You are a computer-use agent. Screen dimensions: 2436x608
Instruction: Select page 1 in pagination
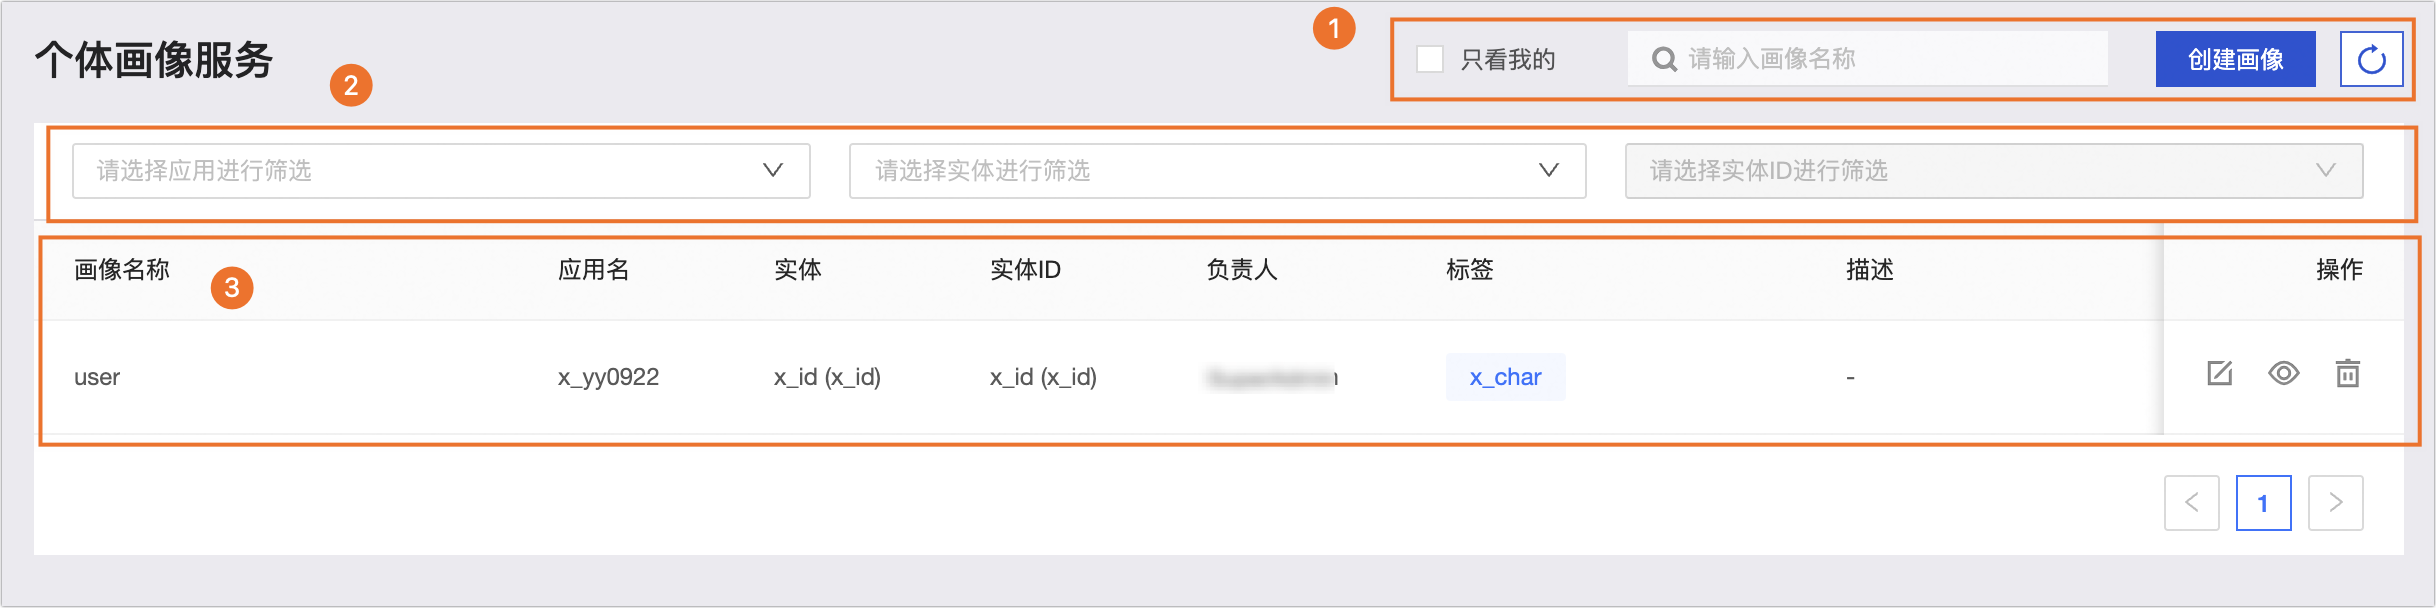pos(2264,503)
